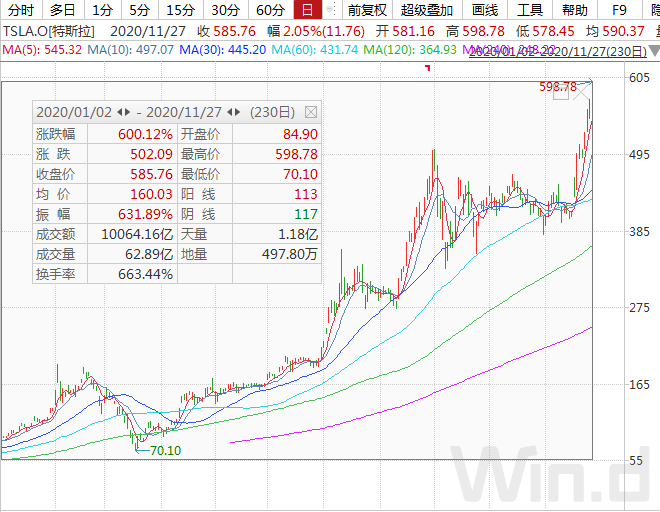Click the 开盘价 value 84.90
Image resolution: width=660 pixels, height=512 pixels.
point(300,134)
